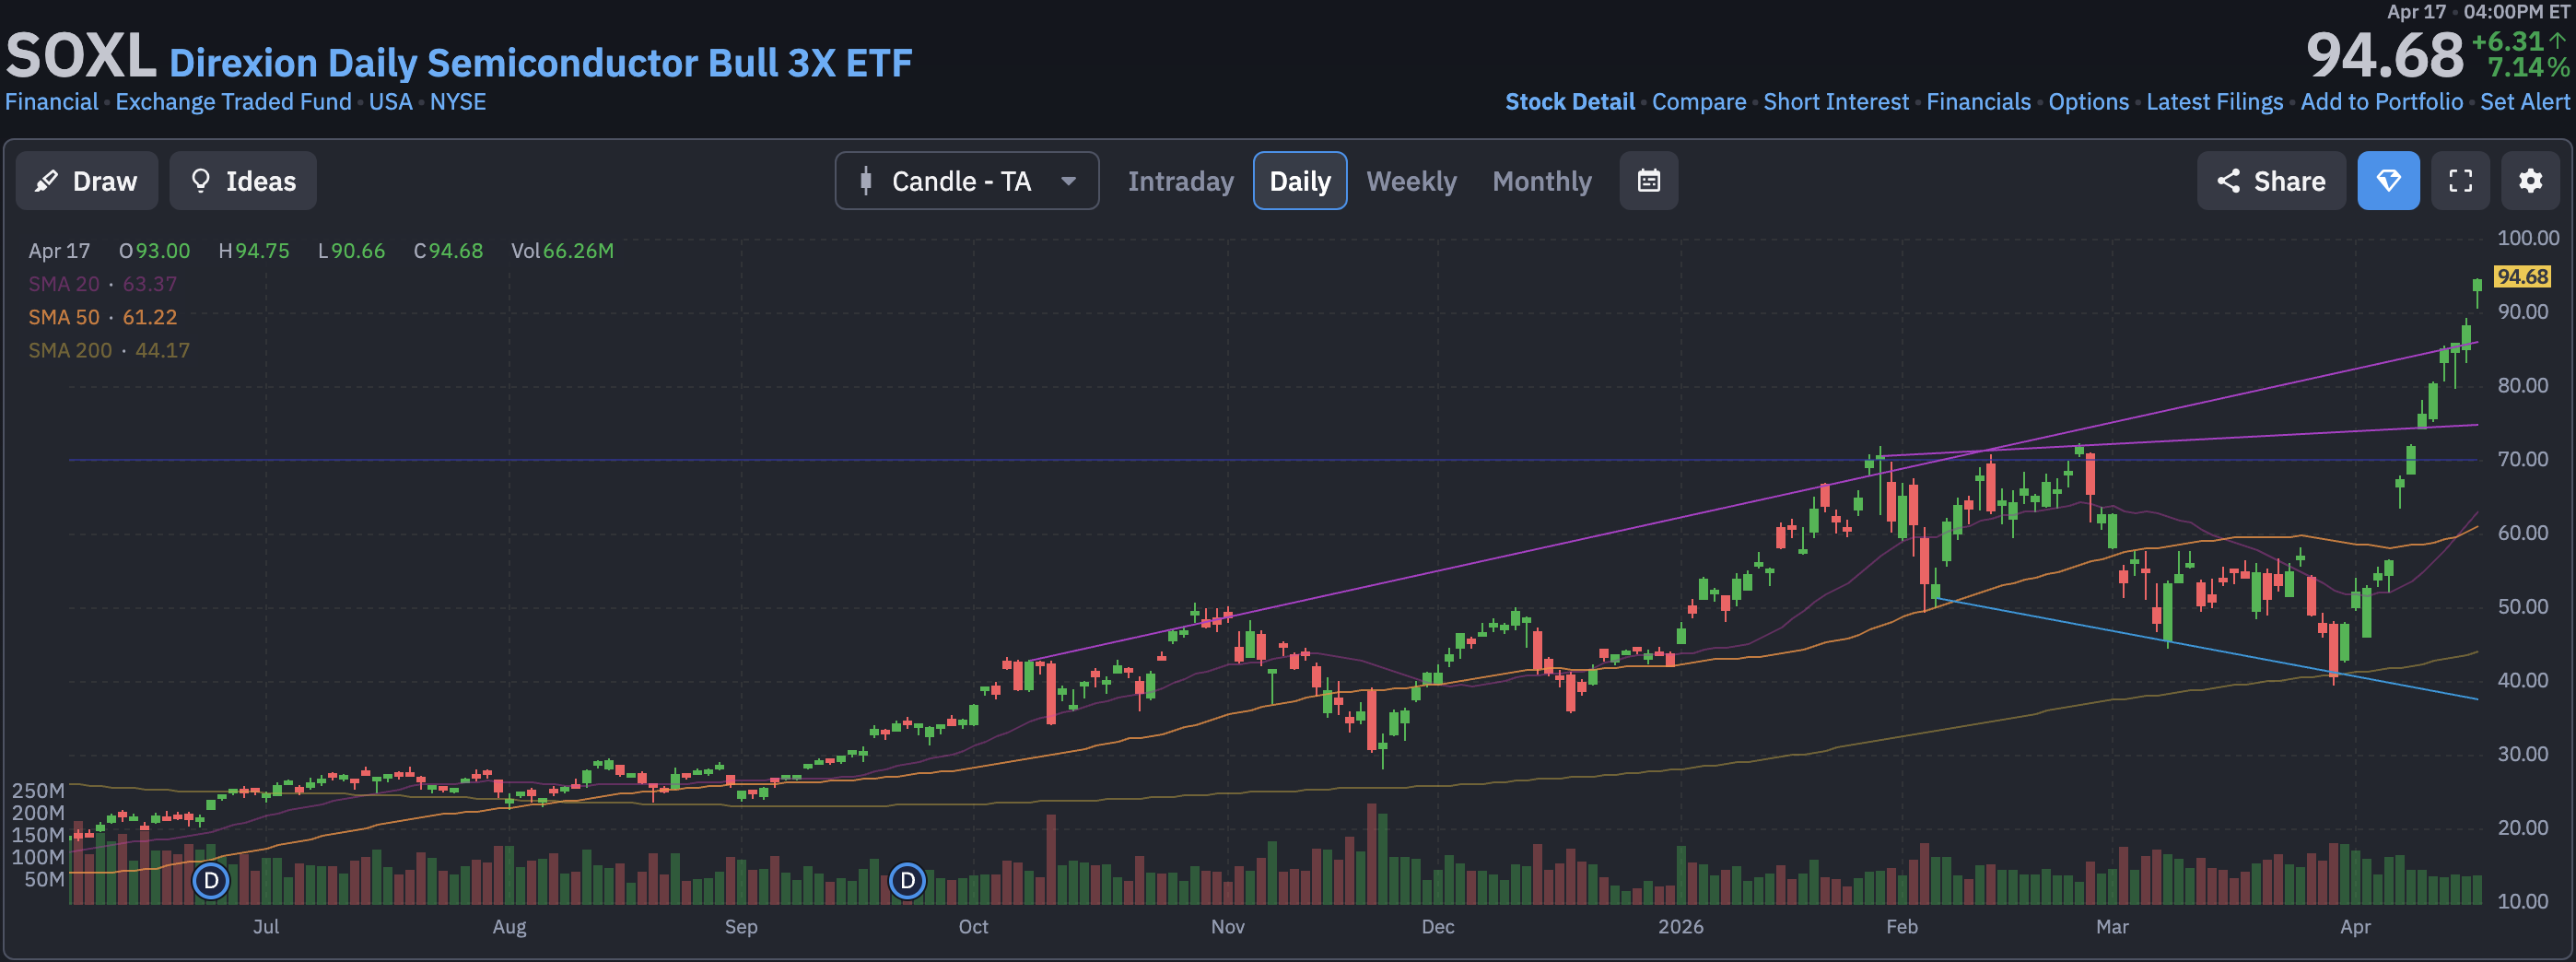2576x962 pixels.
Task: Click Set Alert link
Action: 2524,102
